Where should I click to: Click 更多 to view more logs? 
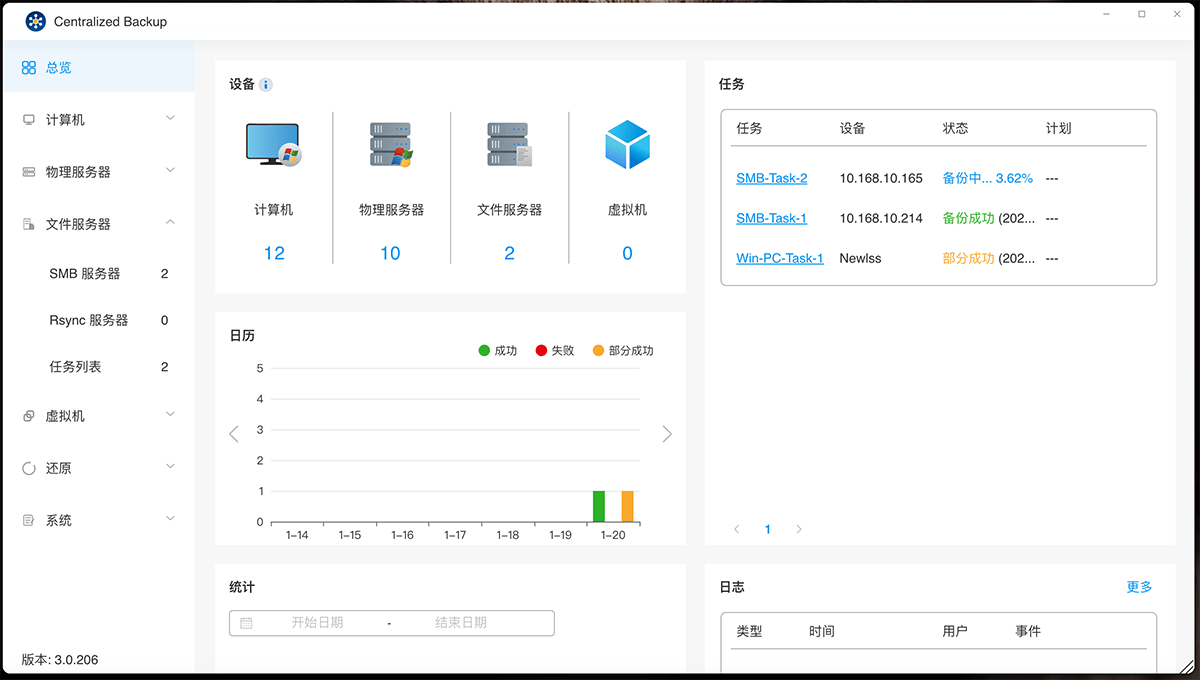[x=1139, y=587]
